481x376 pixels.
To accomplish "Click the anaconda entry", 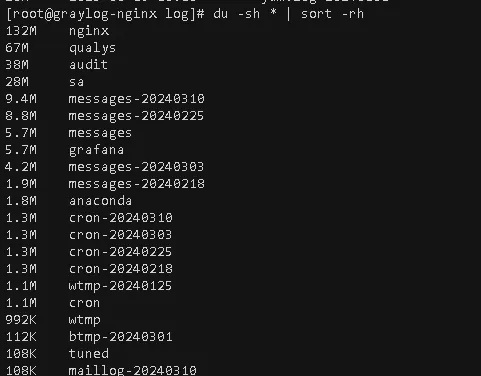I will click(100, 201).
